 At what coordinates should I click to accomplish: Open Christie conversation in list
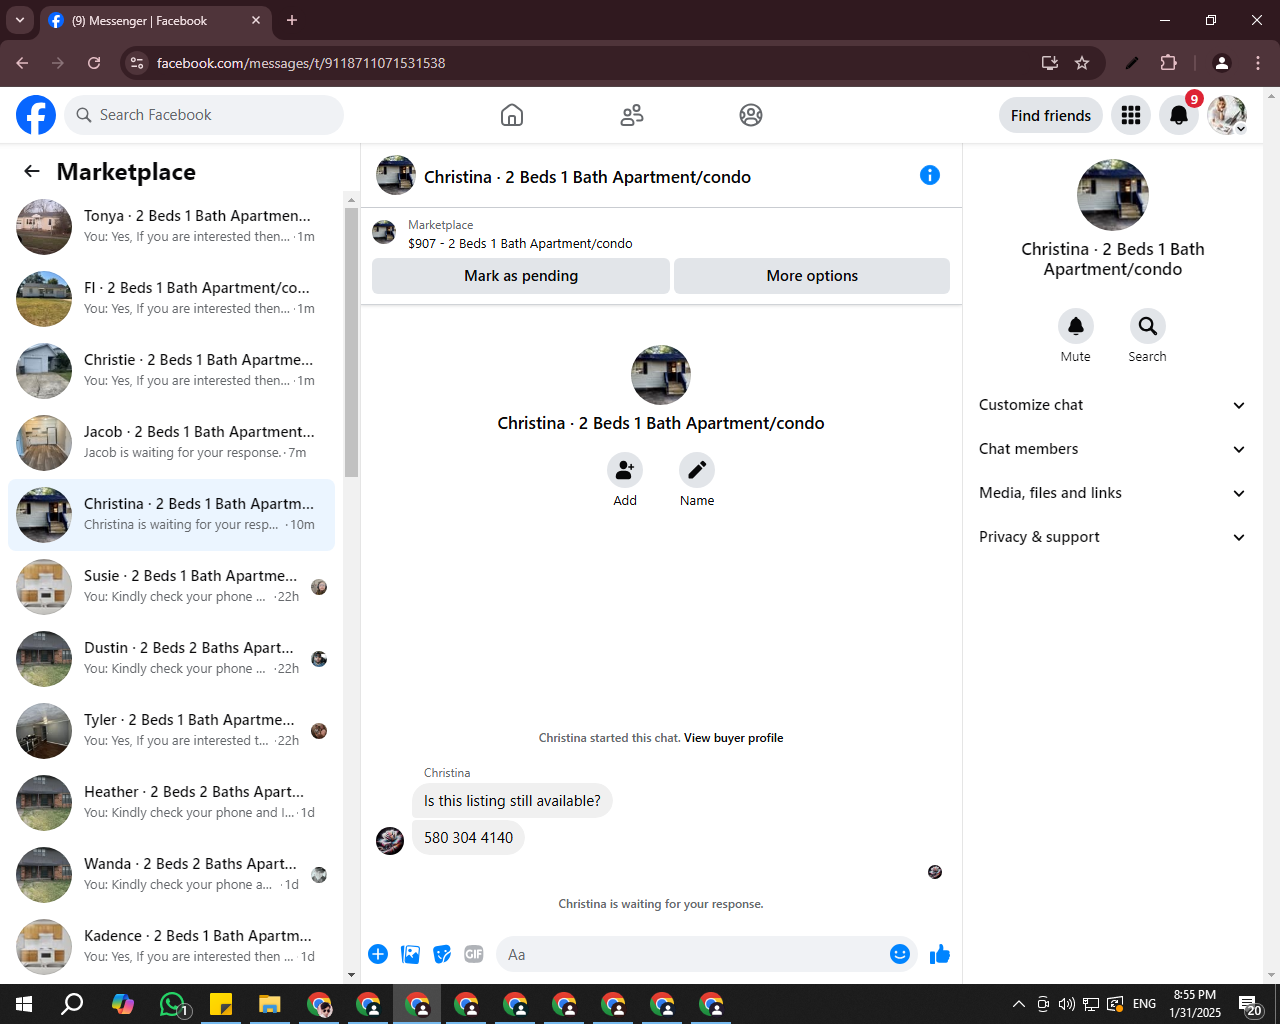tap(171, 371)
